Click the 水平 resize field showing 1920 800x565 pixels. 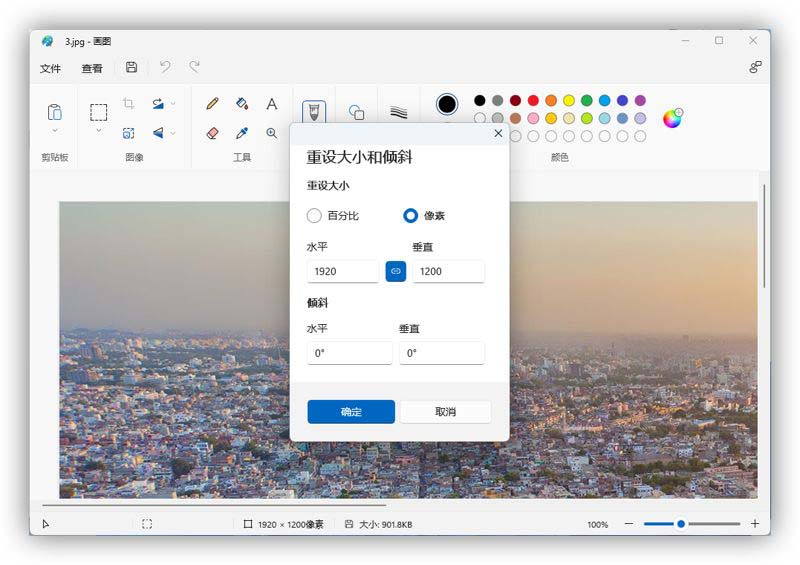tap(342, 271)
